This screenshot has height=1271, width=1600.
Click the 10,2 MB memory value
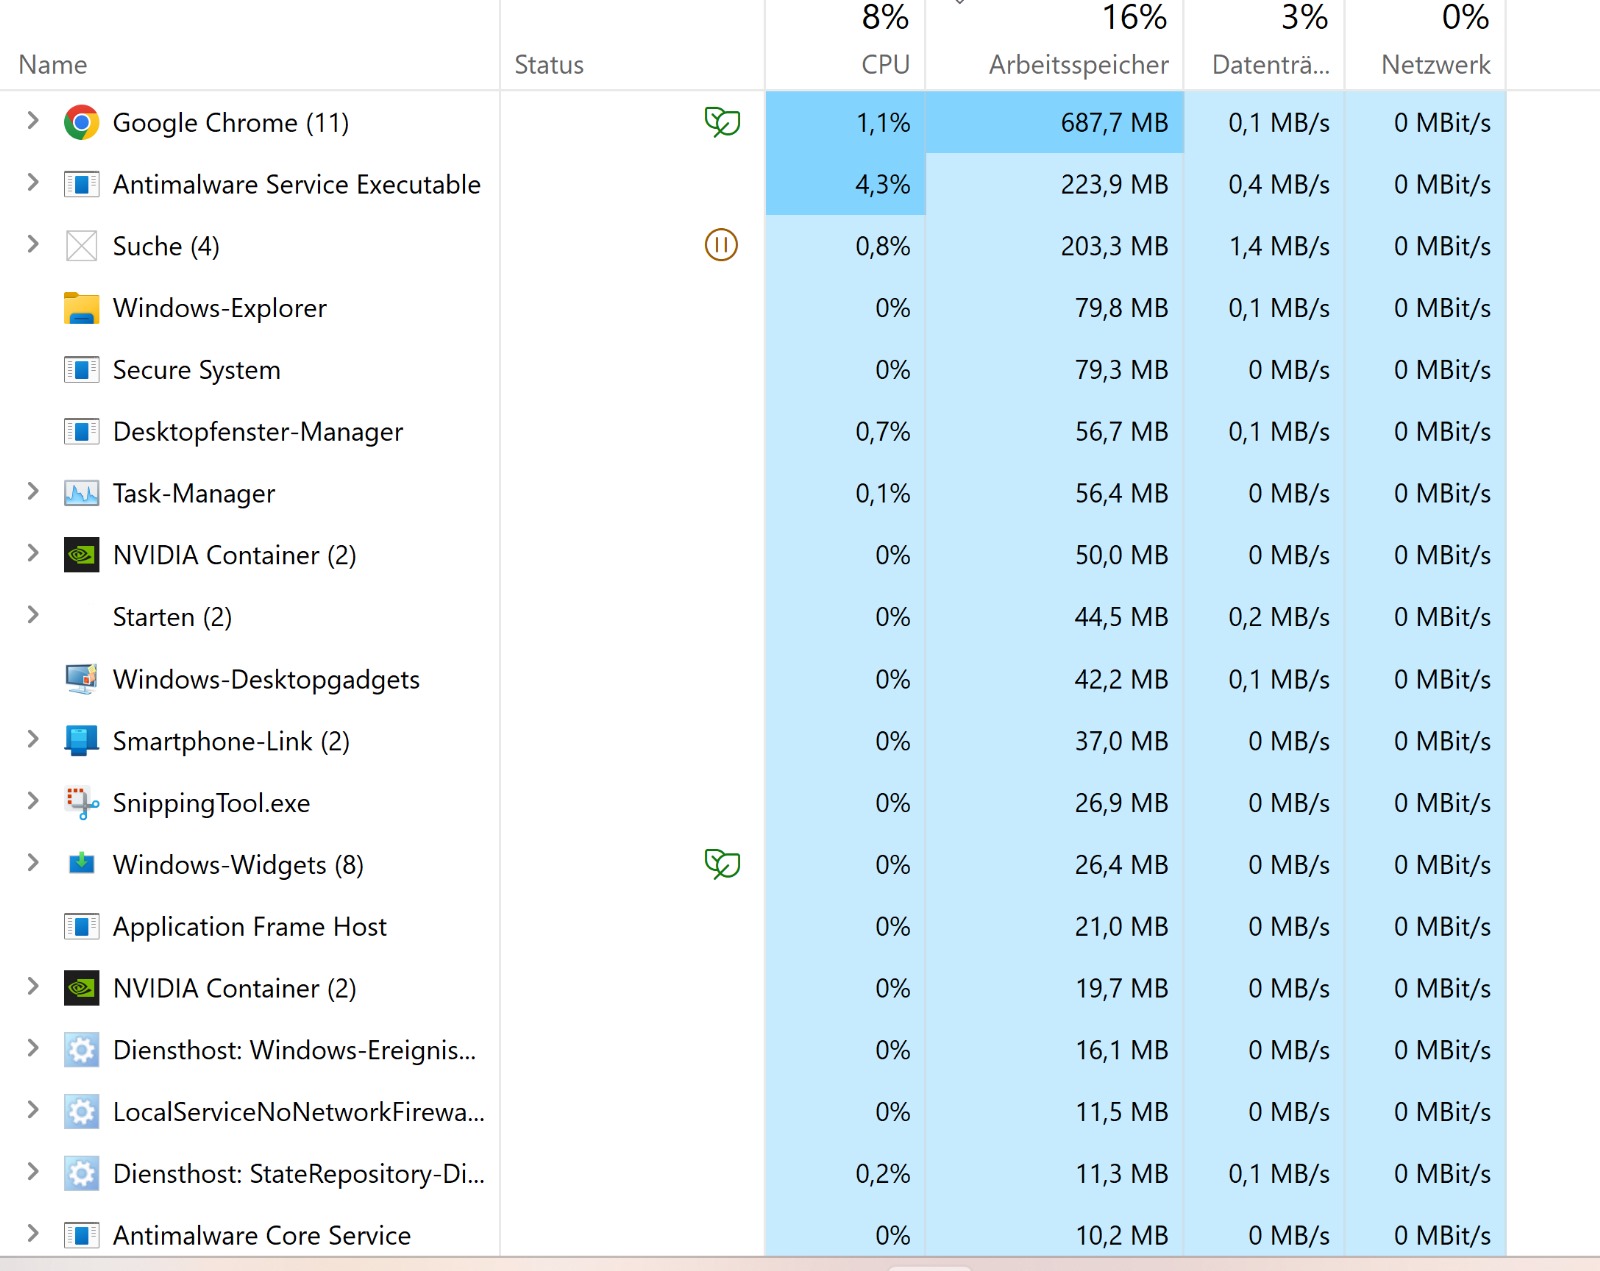tap(1121, 1236)
